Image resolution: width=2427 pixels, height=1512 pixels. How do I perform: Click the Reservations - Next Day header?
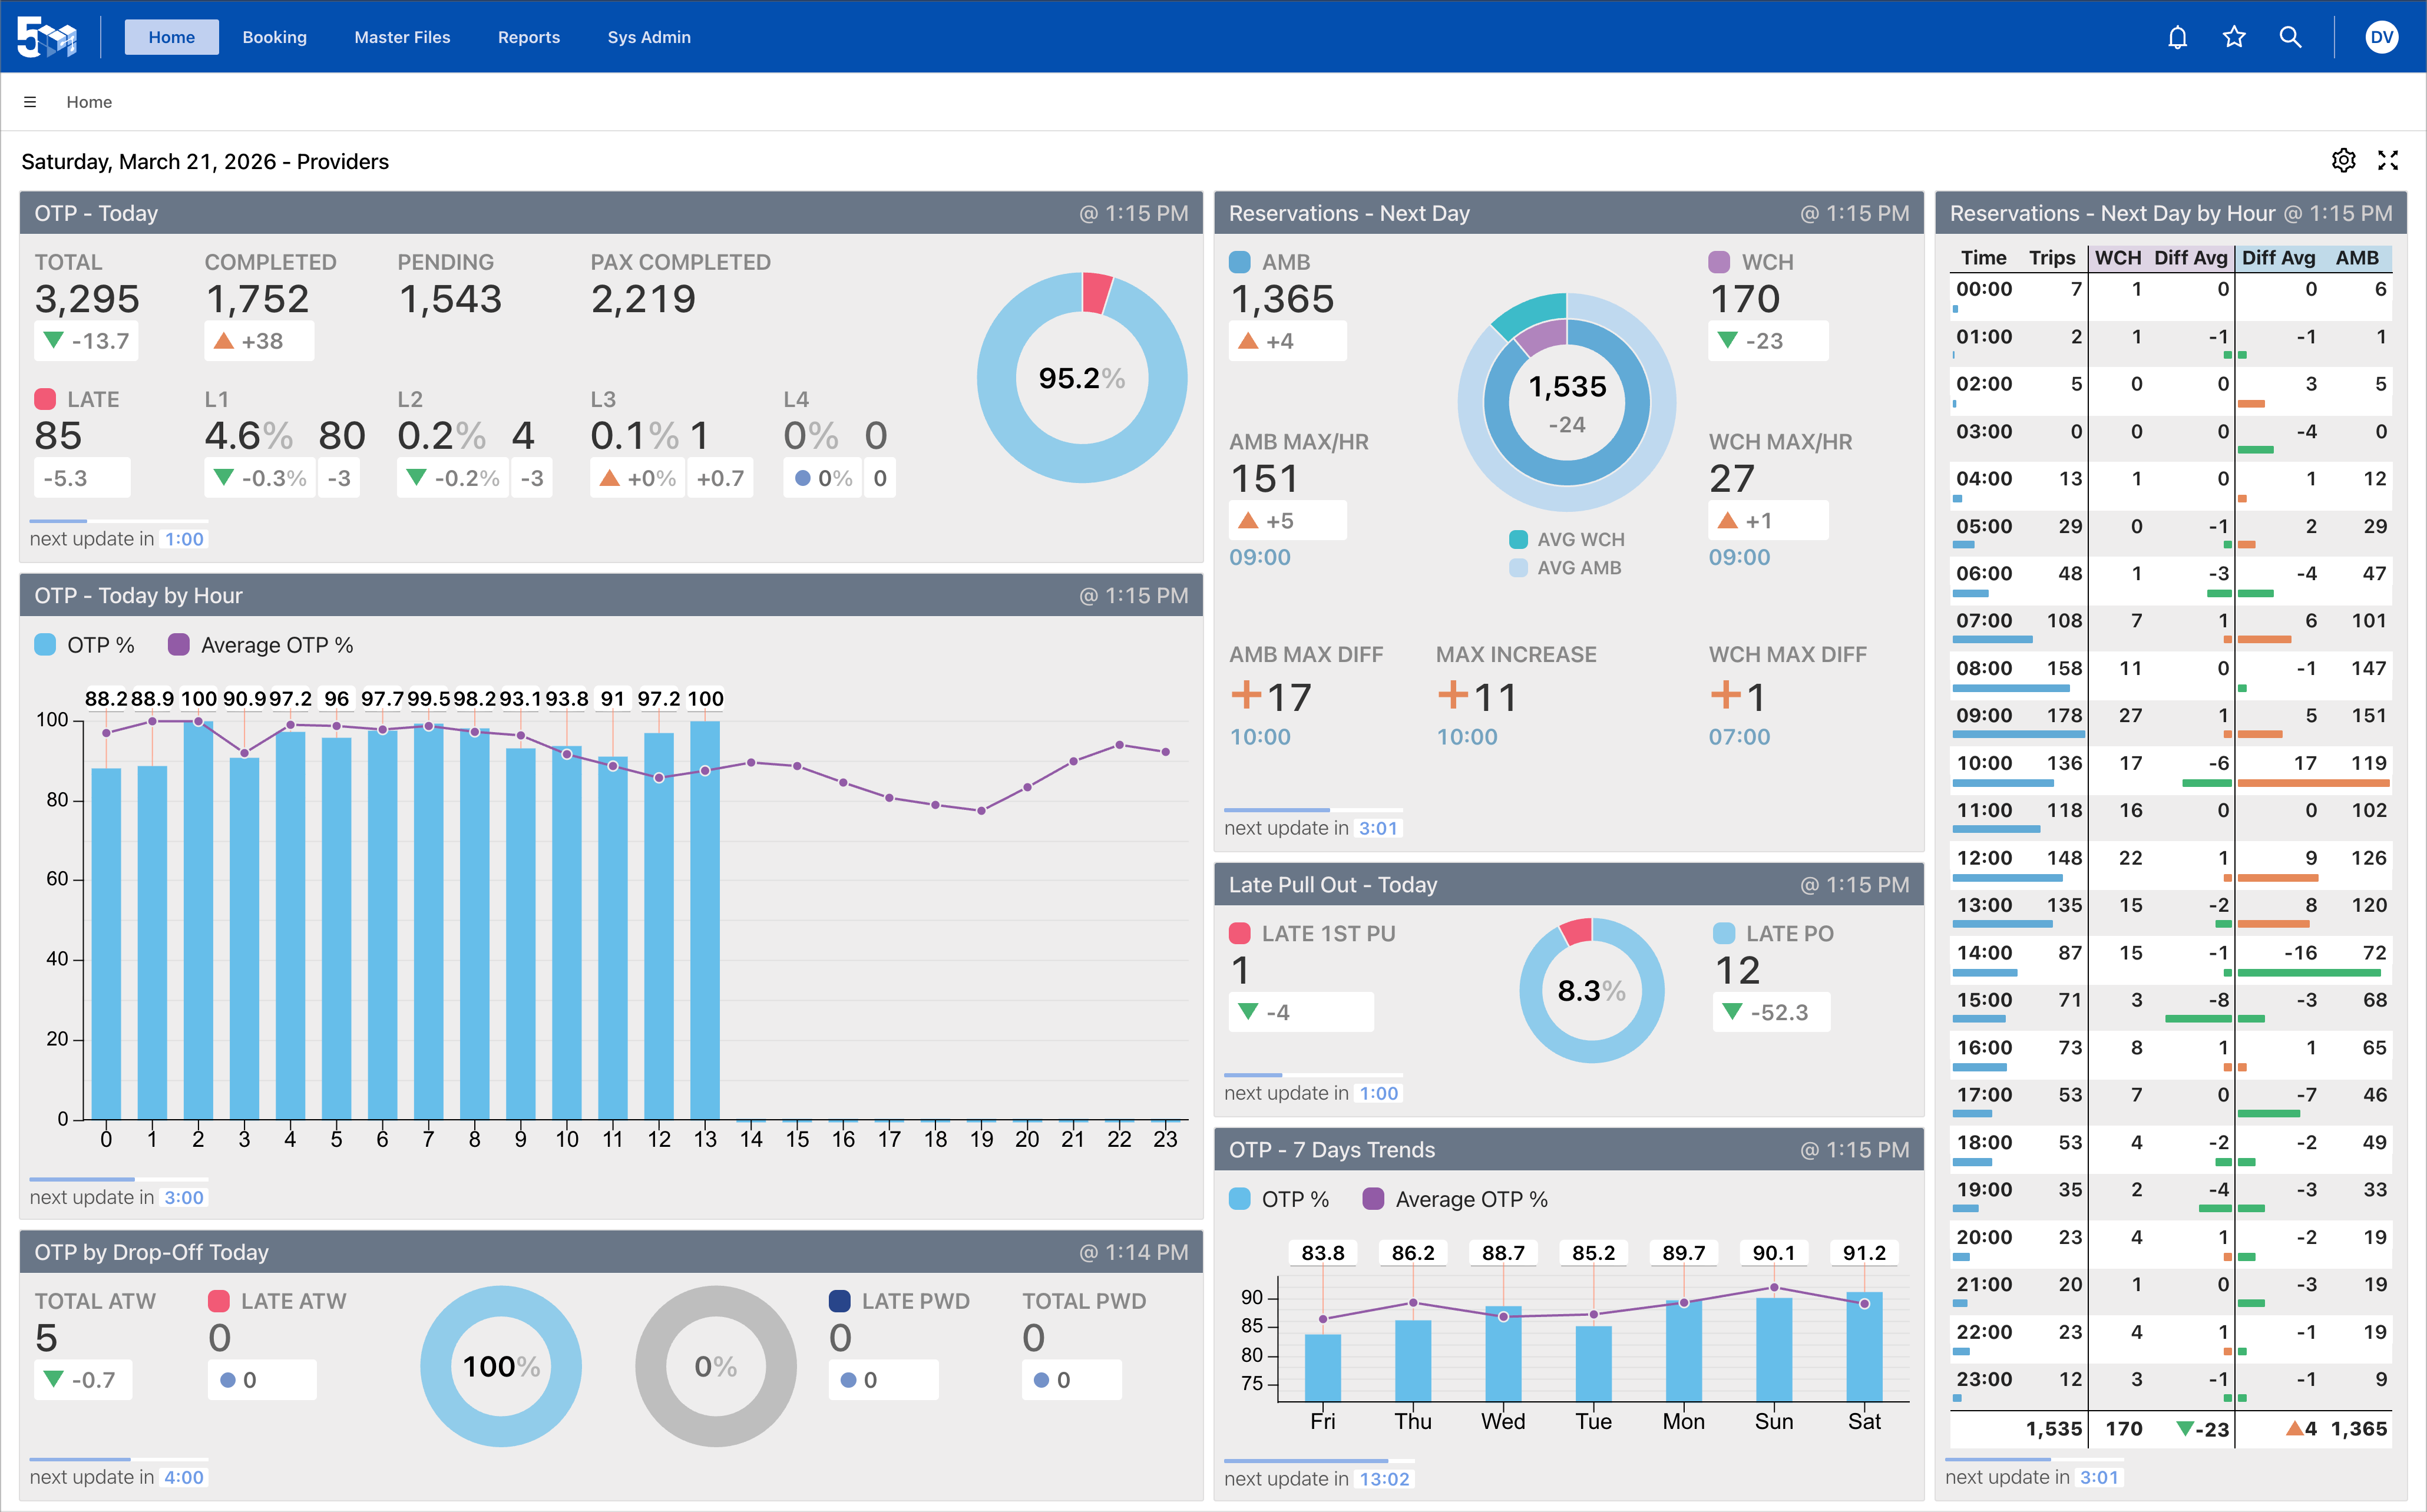tap(1568, 213)
